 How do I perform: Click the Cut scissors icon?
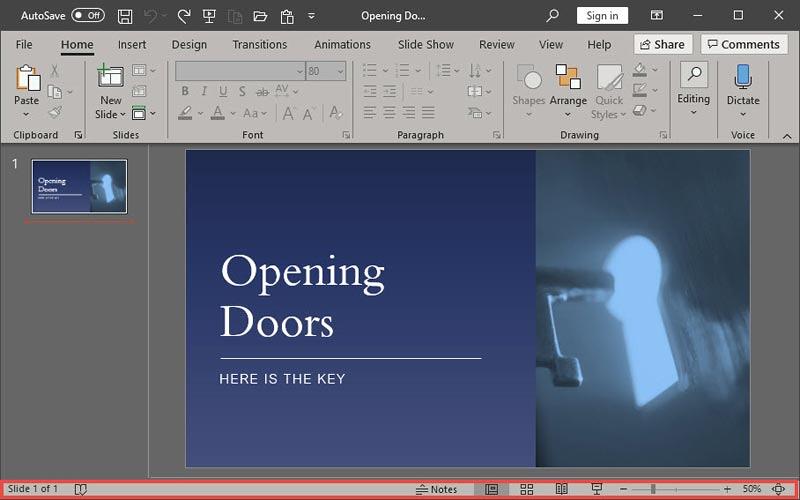pos(55,70)
